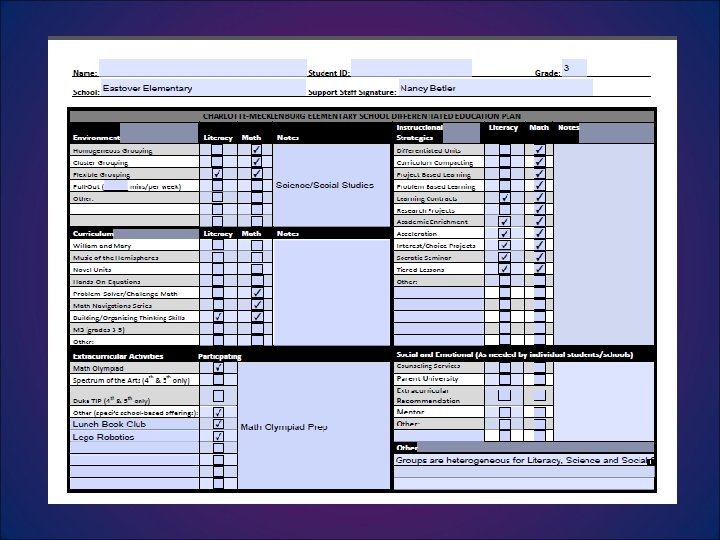Toggle Lunch Book Club Participating checkbox
The image size is (720, 540).
[x=219, y=424]
